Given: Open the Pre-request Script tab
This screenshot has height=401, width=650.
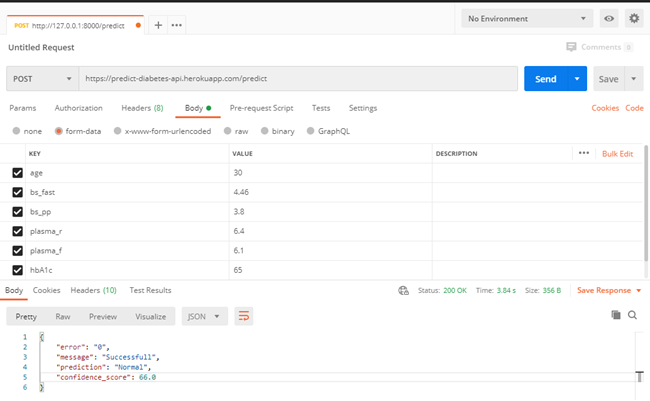Looking at the screenshot, I should click(261, 108).
